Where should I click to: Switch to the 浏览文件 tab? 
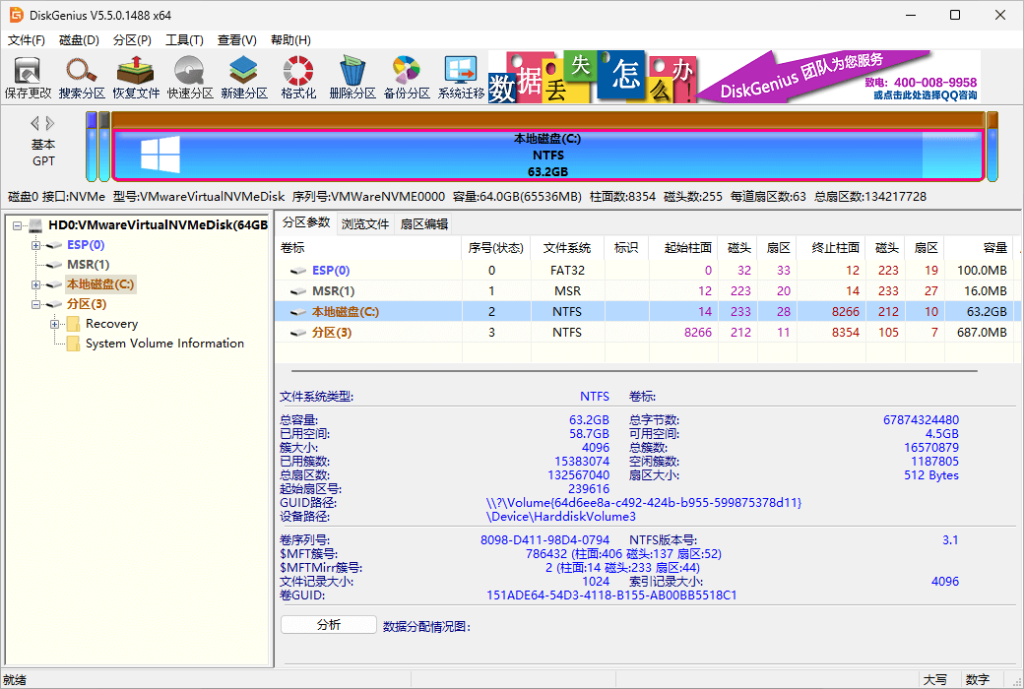tap(365, 224)
